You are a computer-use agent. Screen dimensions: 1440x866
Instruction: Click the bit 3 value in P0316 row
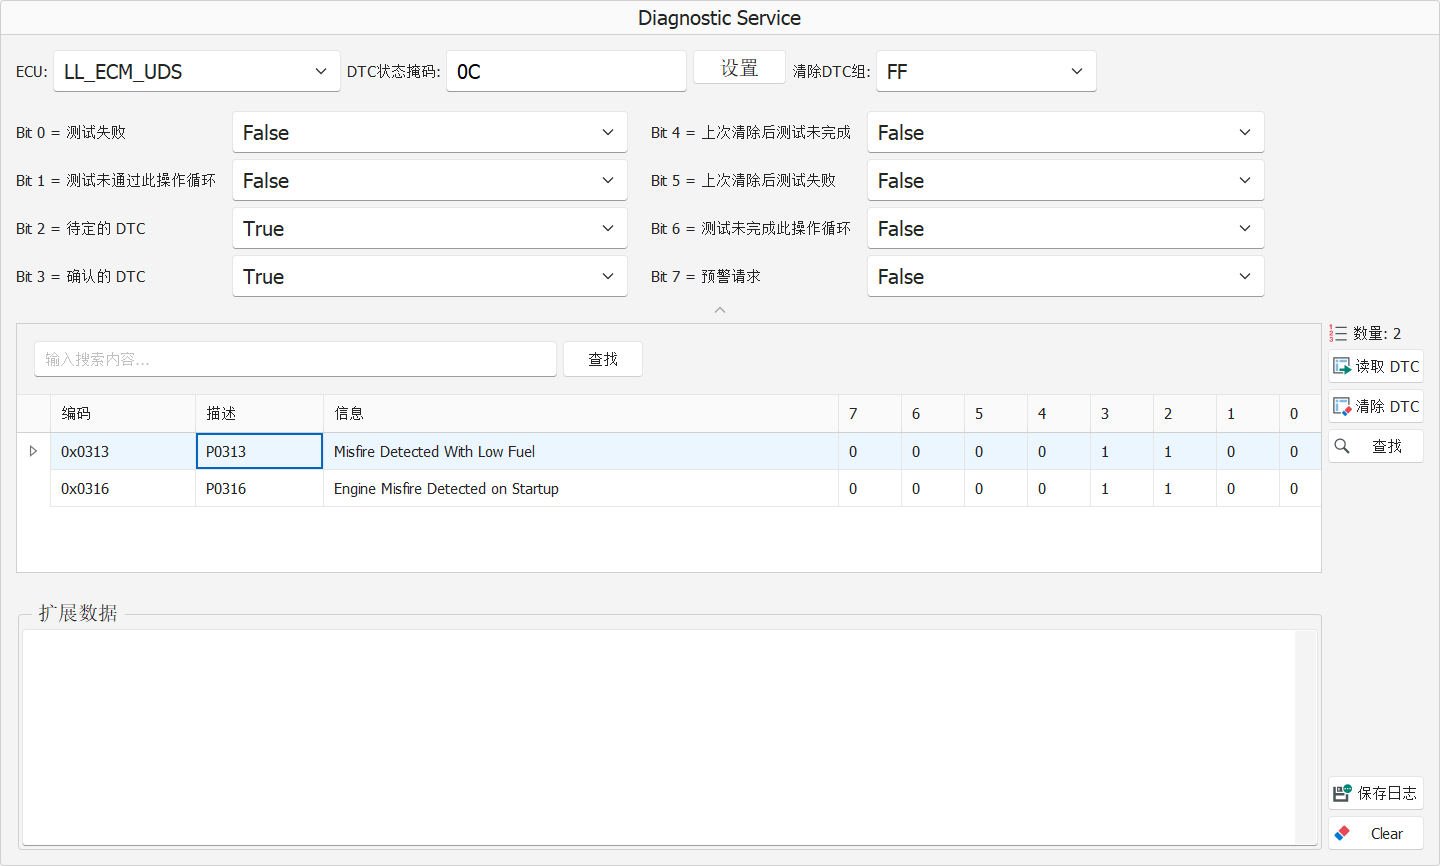point(1122,488)
